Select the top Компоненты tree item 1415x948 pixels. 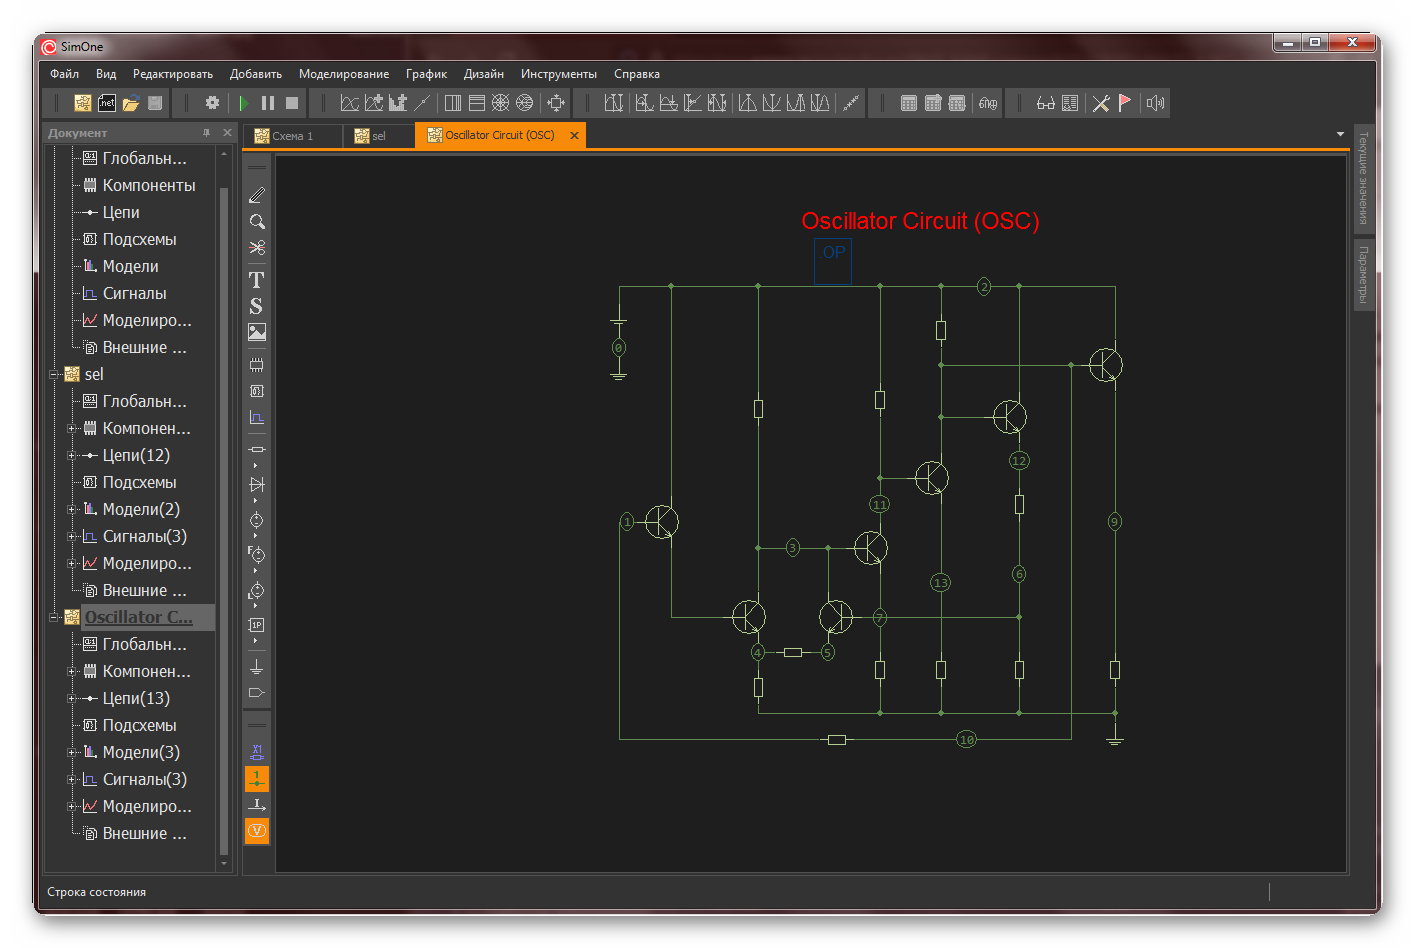point(149,186)
